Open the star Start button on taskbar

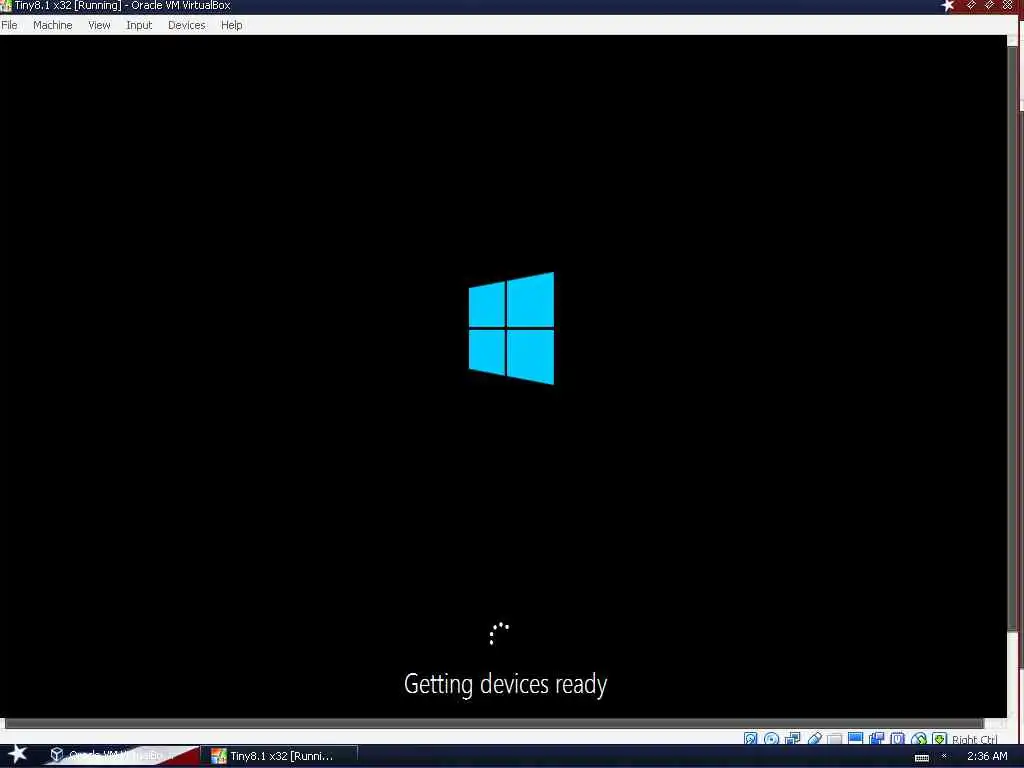tap(17, 754)
